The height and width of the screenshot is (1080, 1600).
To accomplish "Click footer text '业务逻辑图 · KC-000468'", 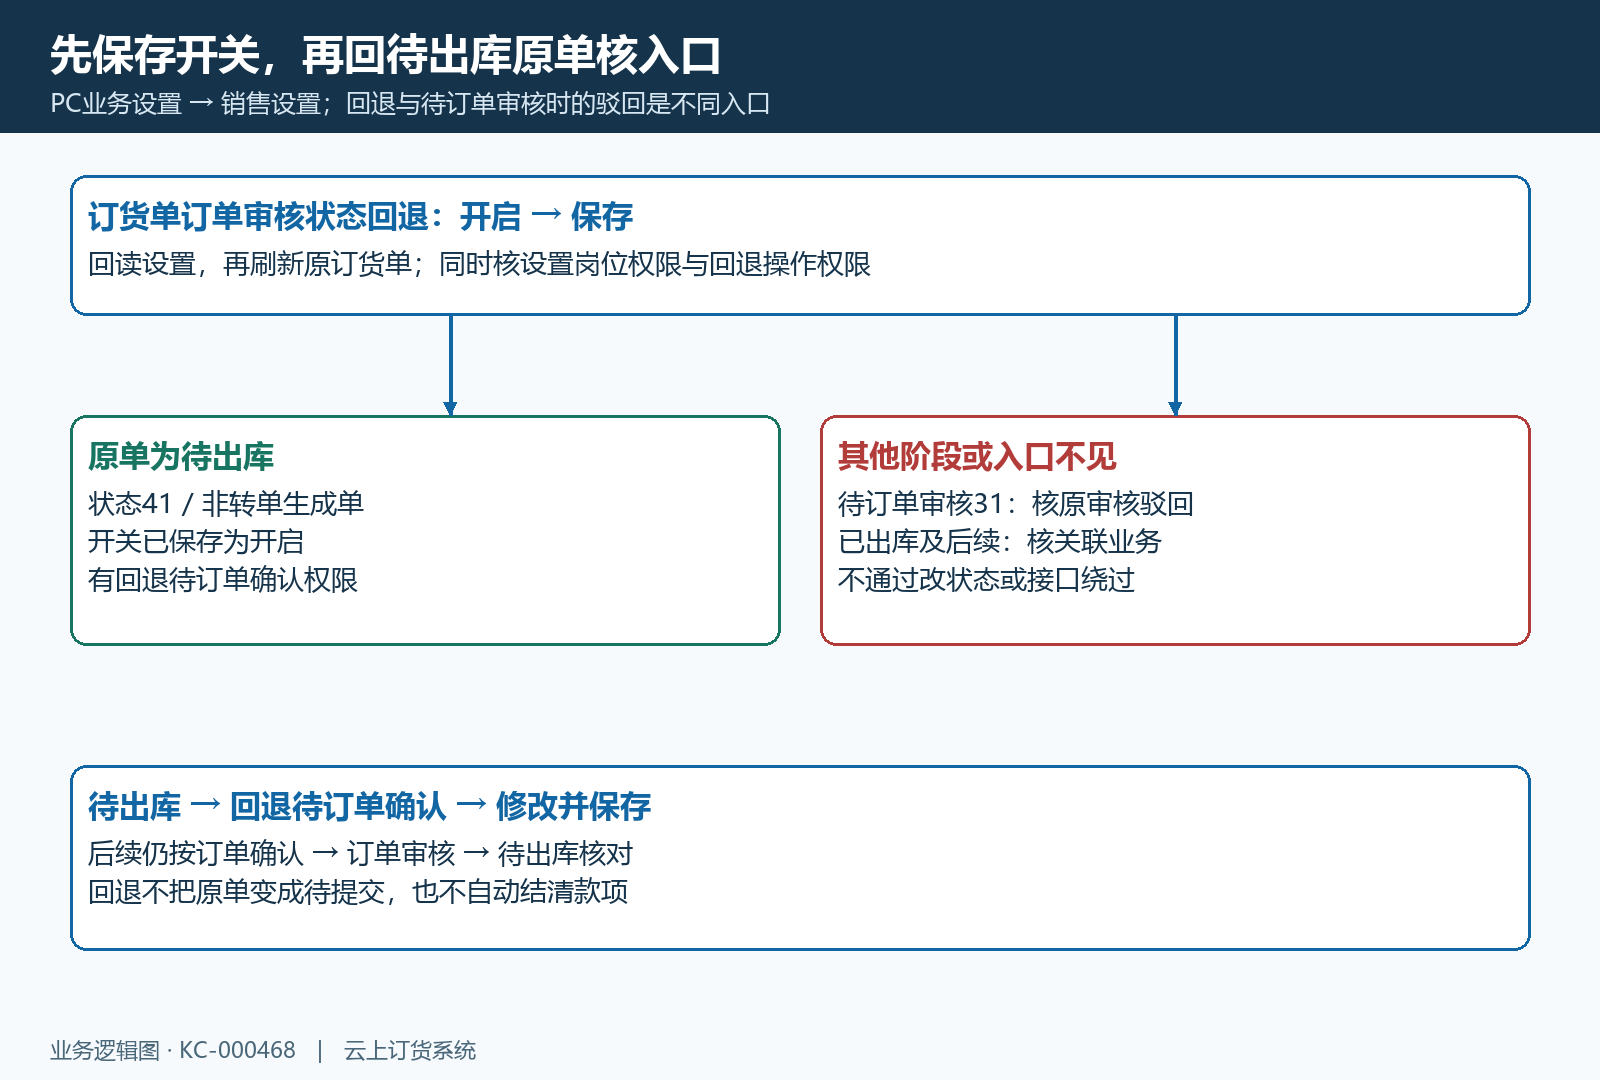I will (173, 1050).
